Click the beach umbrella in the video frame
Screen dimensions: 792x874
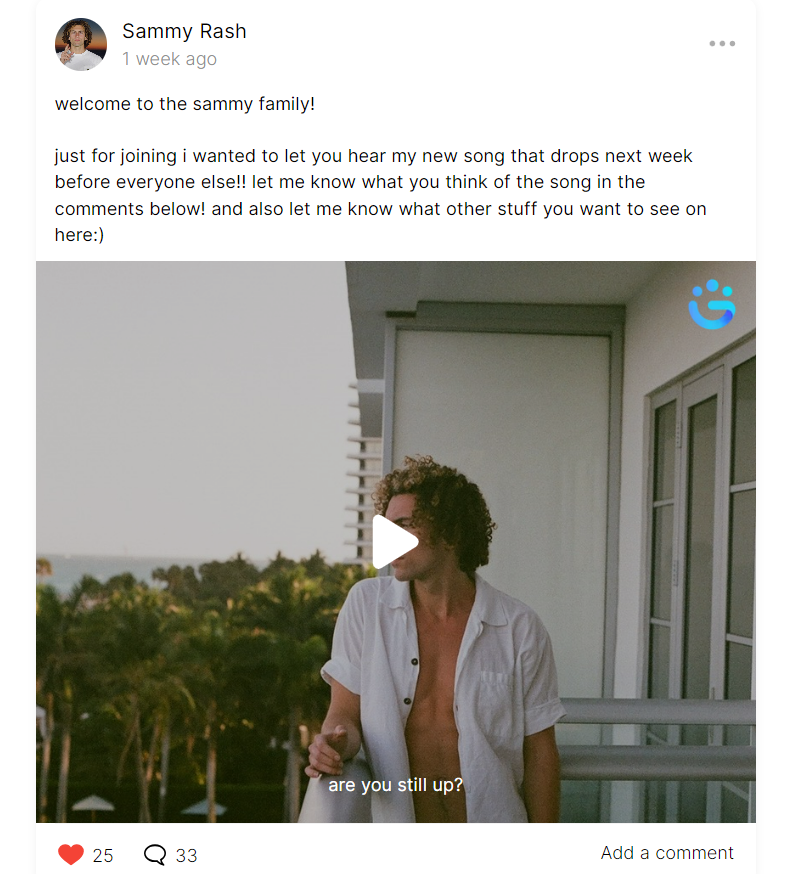(93, 803)
